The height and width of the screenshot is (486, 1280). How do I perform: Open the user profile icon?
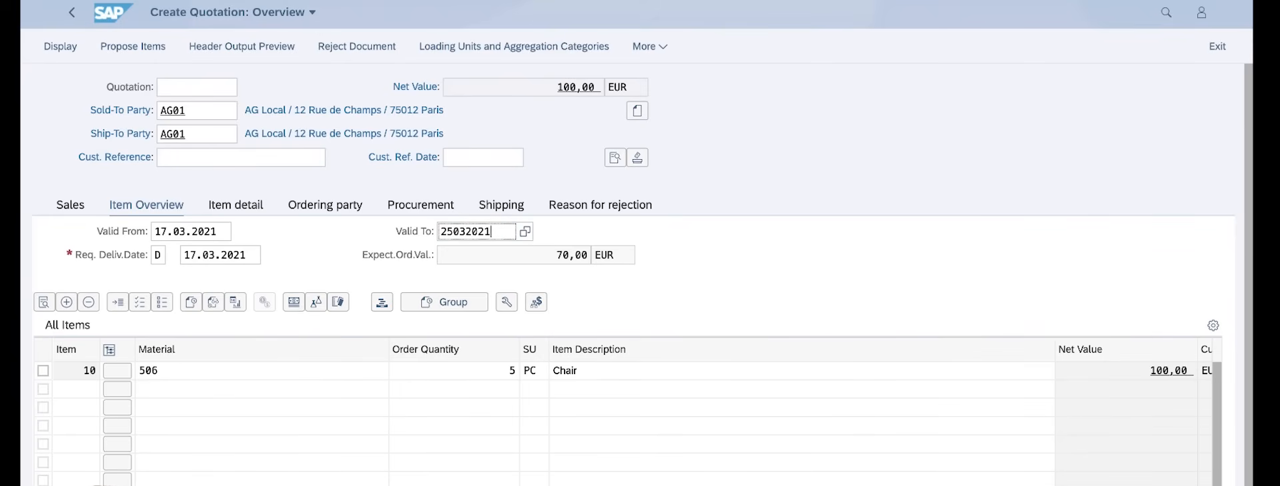[x=1201, y=12]
